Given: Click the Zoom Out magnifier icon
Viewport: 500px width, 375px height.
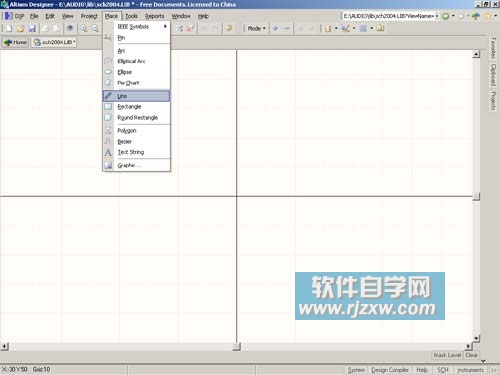Looking at the screenshot, I should tap(95, 29).
